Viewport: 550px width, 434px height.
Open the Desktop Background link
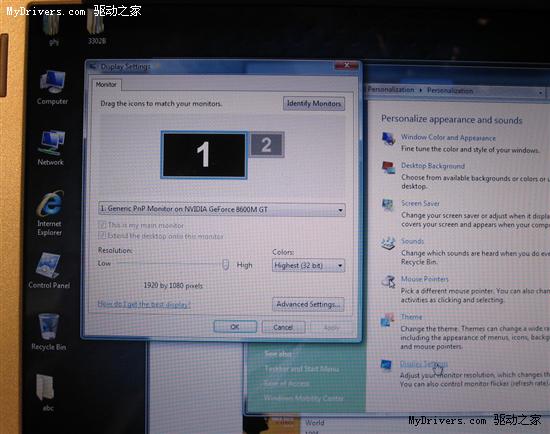[433, 166]
